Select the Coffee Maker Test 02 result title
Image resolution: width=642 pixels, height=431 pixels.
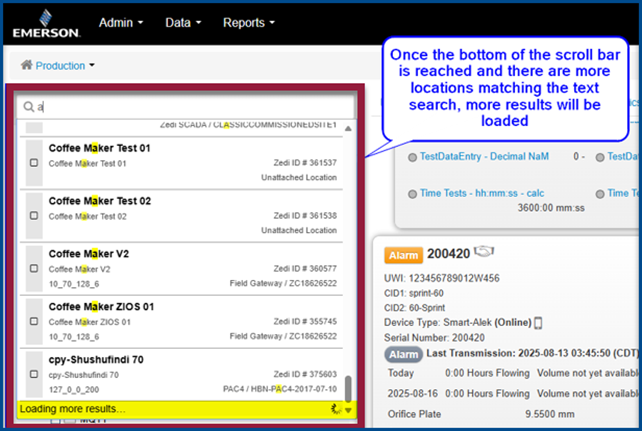99,201
